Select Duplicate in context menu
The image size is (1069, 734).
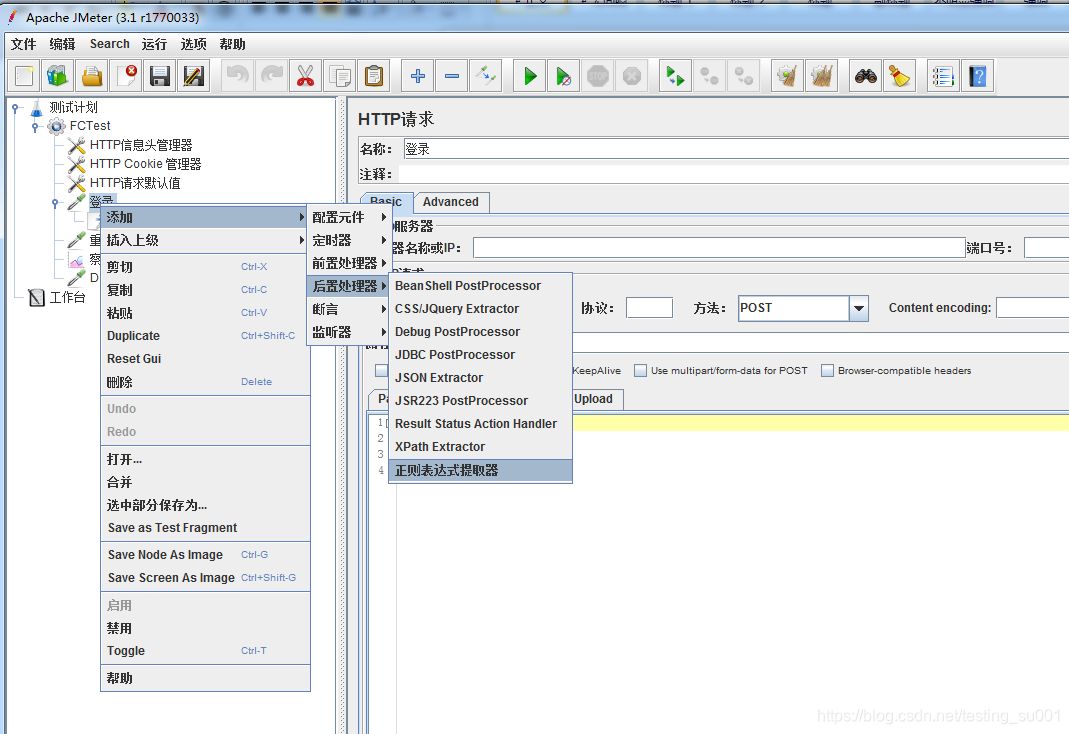(x=205, y=336)
